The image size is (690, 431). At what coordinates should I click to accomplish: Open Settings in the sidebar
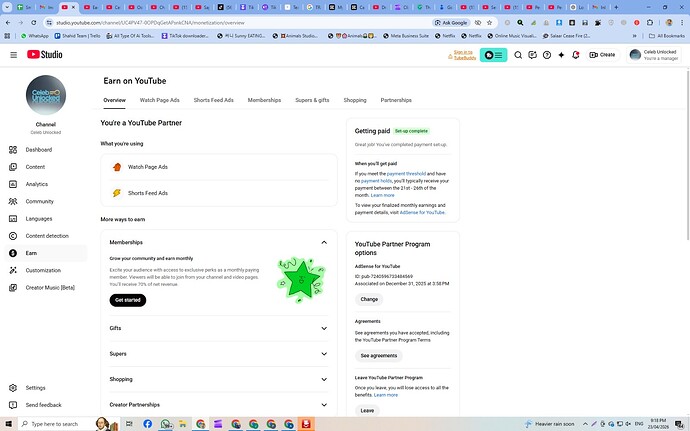(35, 388)
